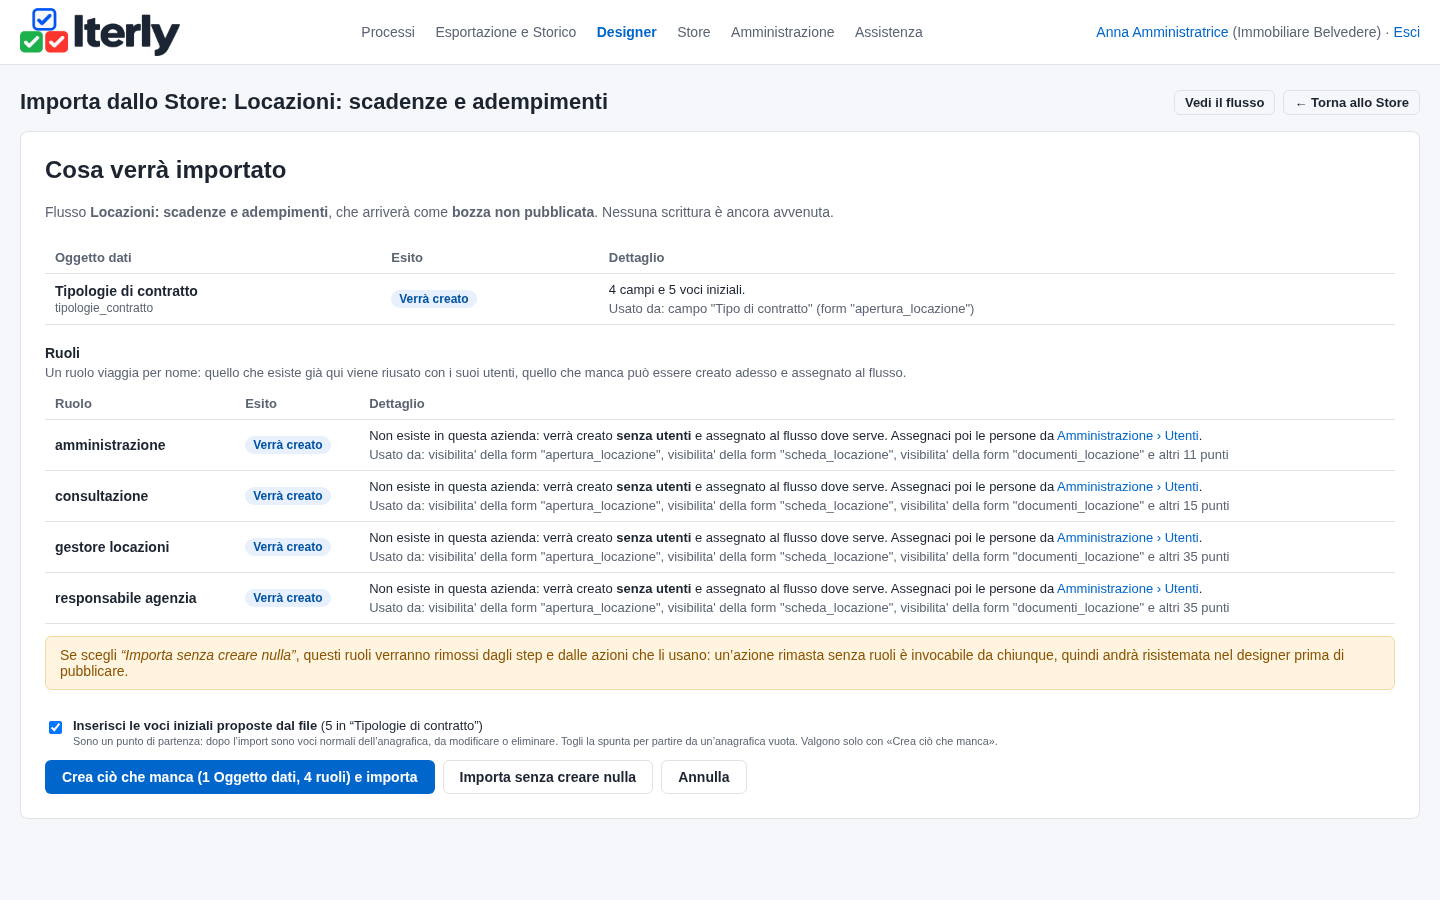This screenshot has width=1440, height=900.
Task: Click the amministrazione role name
Action: (110, 445)
